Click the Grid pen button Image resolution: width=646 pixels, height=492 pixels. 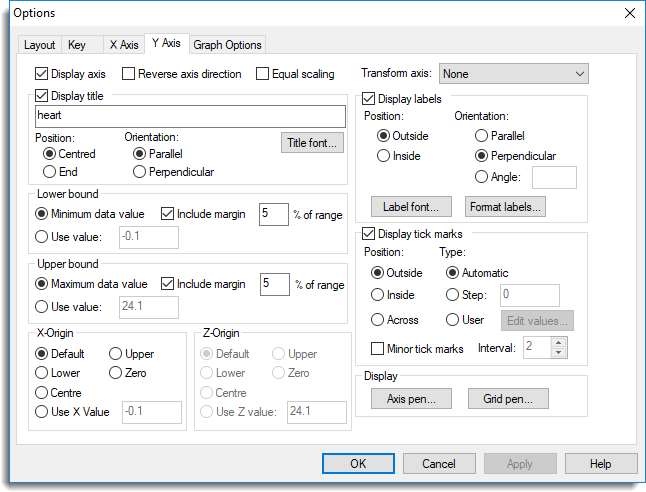tap(507, 400)
